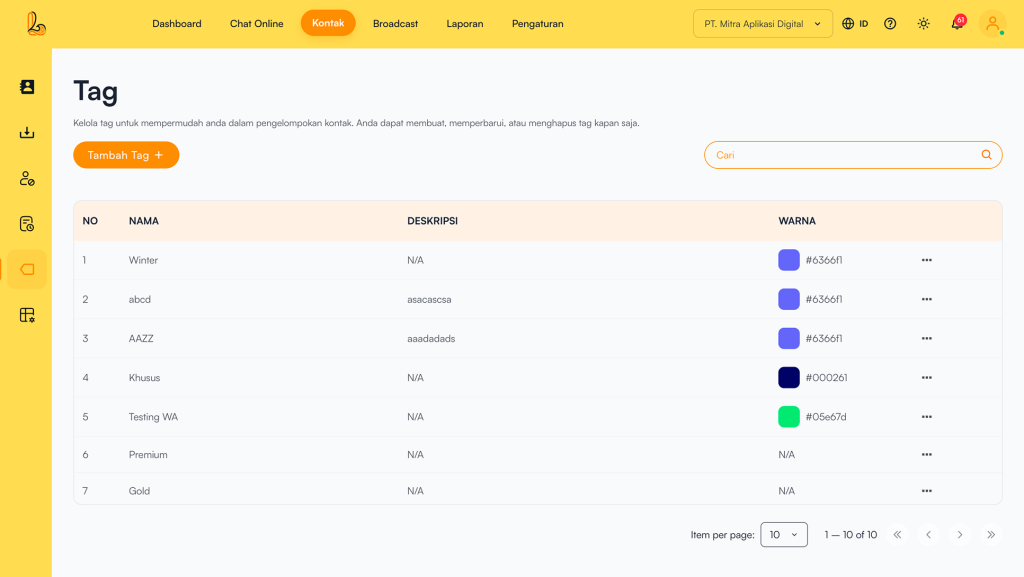Go to the last page arrow button
Image resolution: width=1024 pixels, height=577 pixels.
[x=991, y=535]
